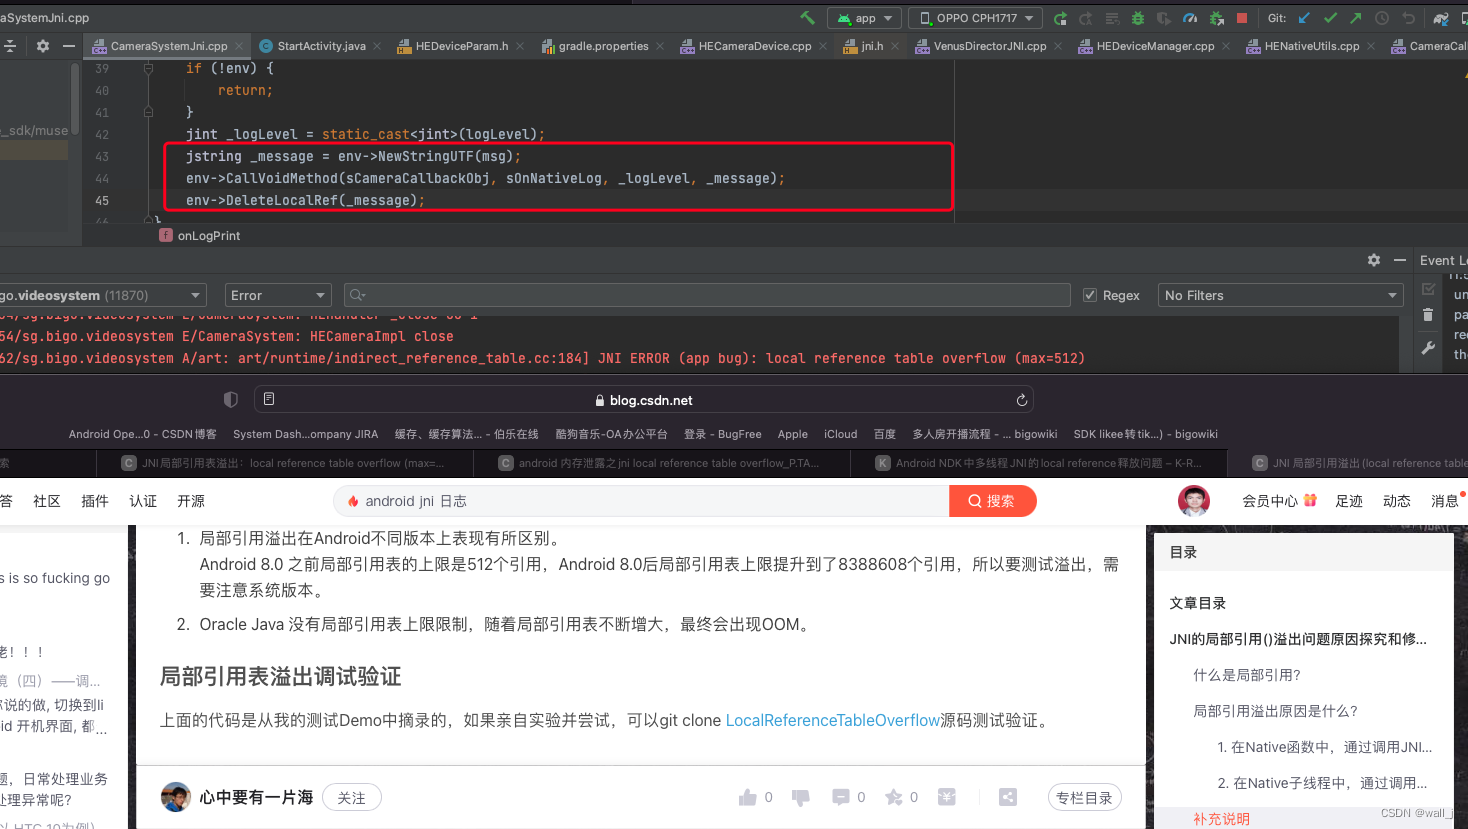Open the Android Profiler icon
Screen dimensions: 1468x829
point(1188,17)
